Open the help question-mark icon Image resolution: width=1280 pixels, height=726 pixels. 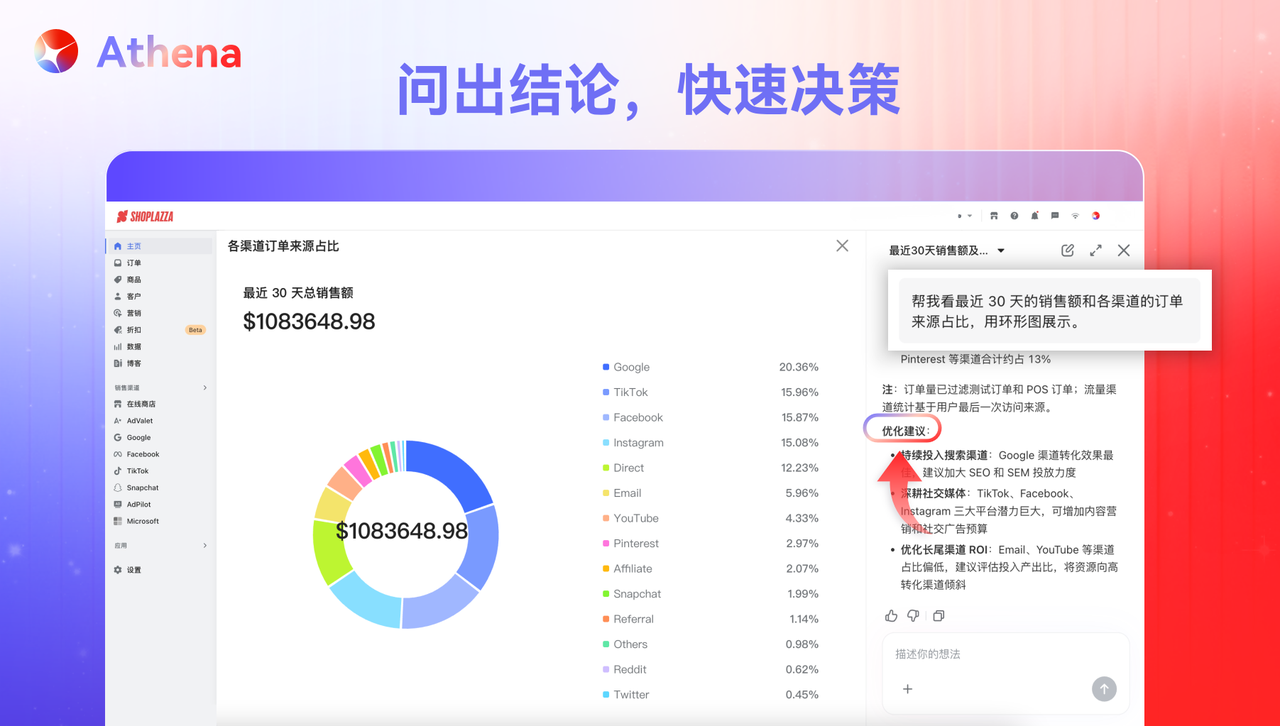click(x=1014, y=216)
